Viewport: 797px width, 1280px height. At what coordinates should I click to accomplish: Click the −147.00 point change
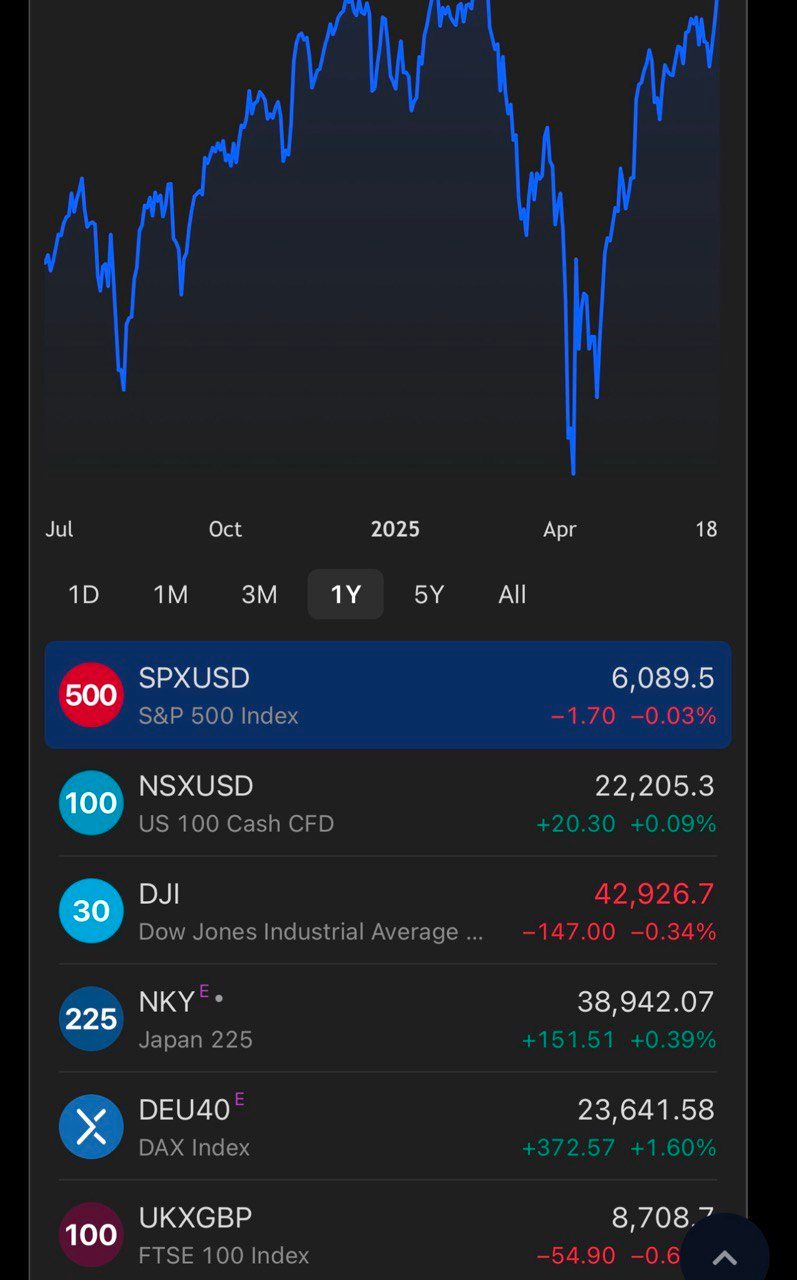(x=569, y=932)
